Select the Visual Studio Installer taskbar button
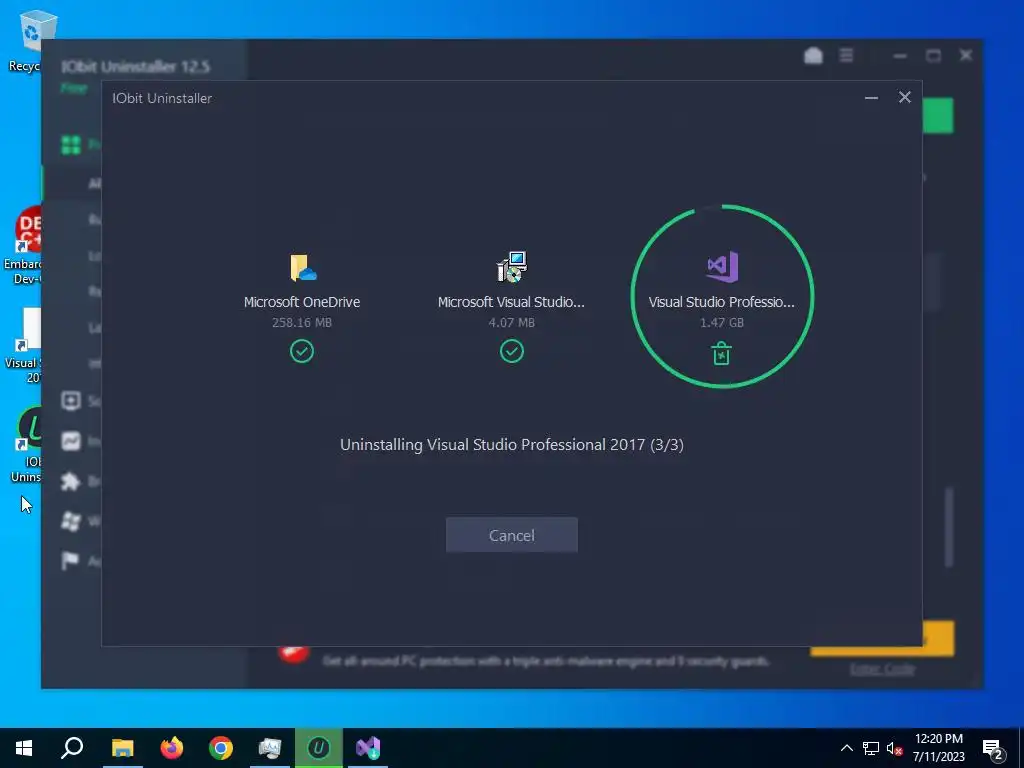 point(368,748)
